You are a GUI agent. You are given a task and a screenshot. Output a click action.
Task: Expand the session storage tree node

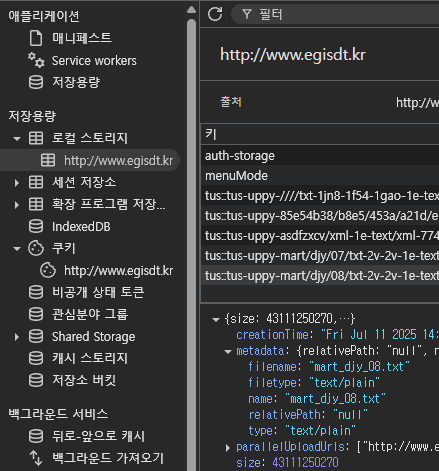17,183
